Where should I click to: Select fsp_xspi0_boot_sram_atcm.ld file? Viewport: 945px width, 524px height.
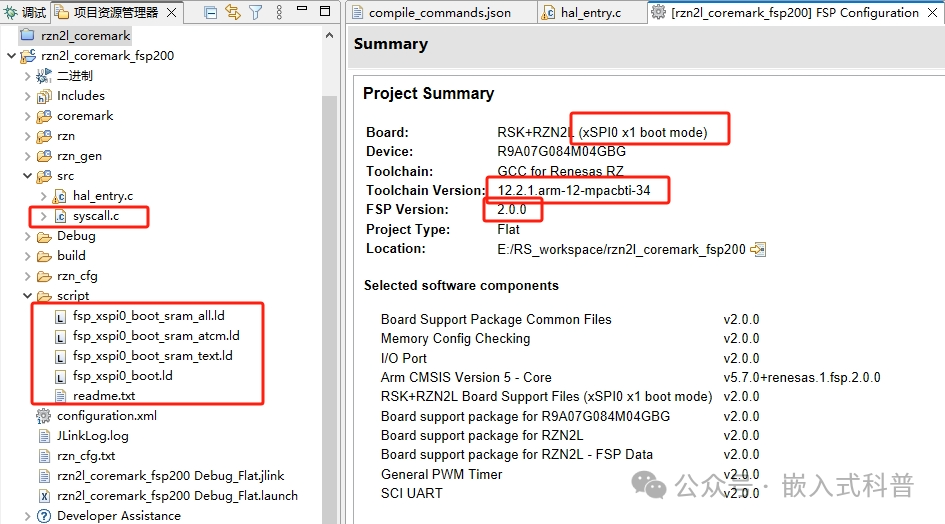tap(156, 336)
